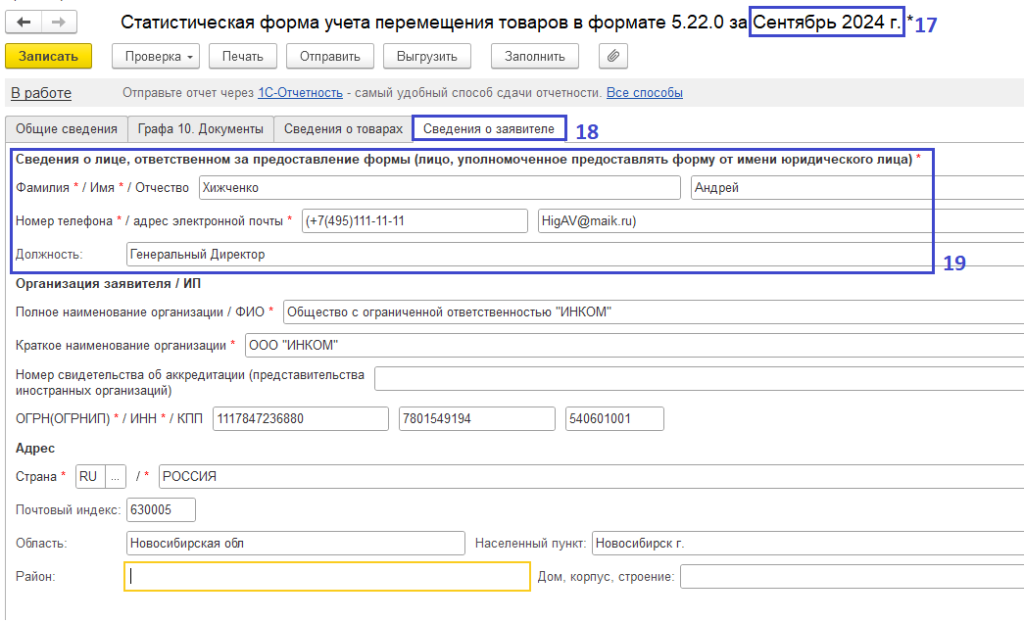This screenshot has width=1024, height=622.
Task: Switch to the Общие сведения tab
Action: click(67, 129)
